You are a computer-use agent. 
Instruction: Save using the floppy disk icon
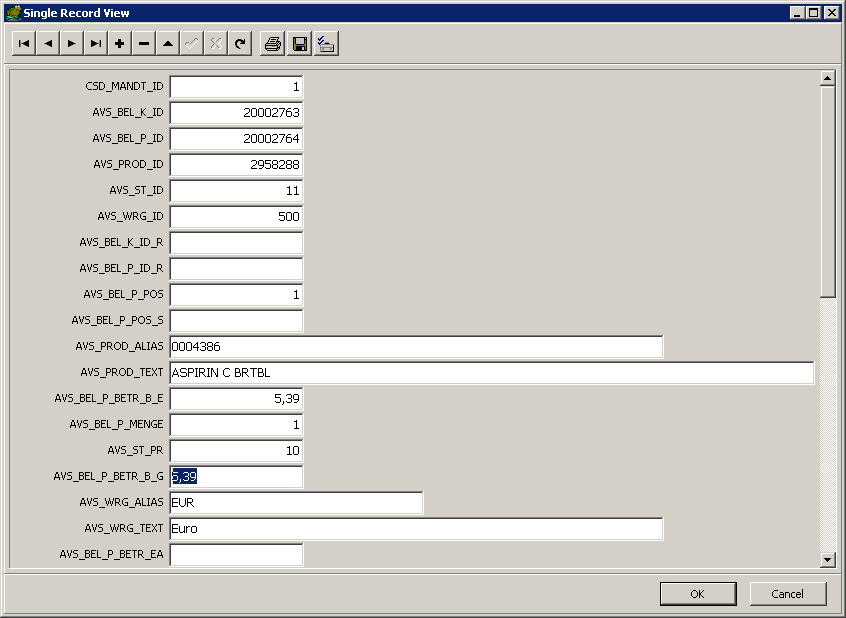(x=299, y=44)
